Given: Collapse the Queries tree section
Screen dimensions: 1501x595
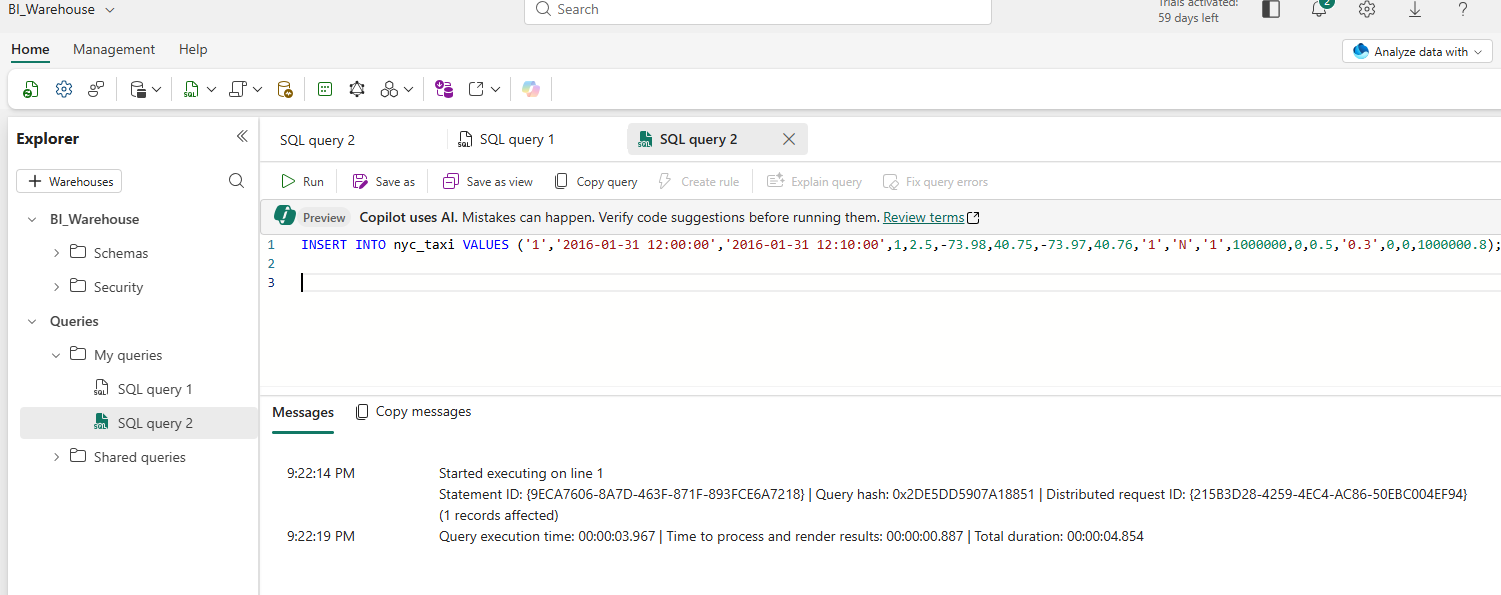Looking at the screenshot, I should pos(32,321).
